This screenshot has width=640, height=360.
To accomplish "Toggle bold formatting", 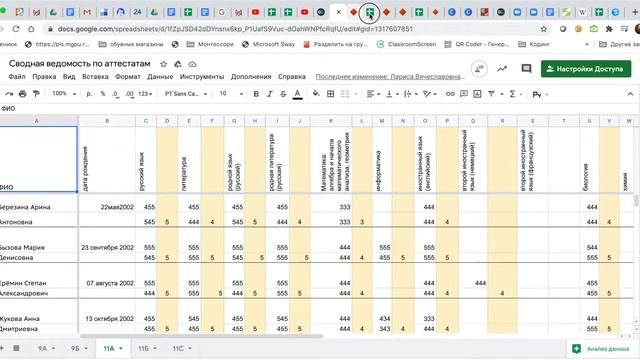I will pos(256,94).
